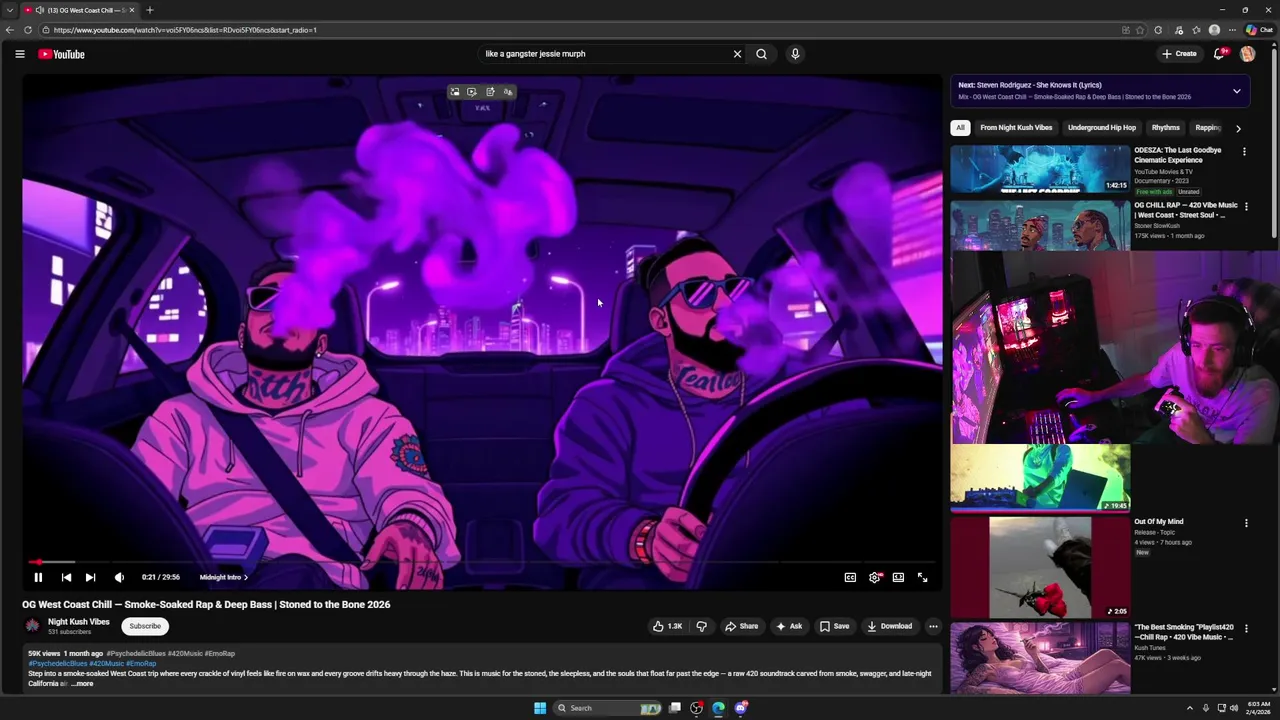Go to YouTube home via logo
1280x720 pixels.
pos(62,54)
